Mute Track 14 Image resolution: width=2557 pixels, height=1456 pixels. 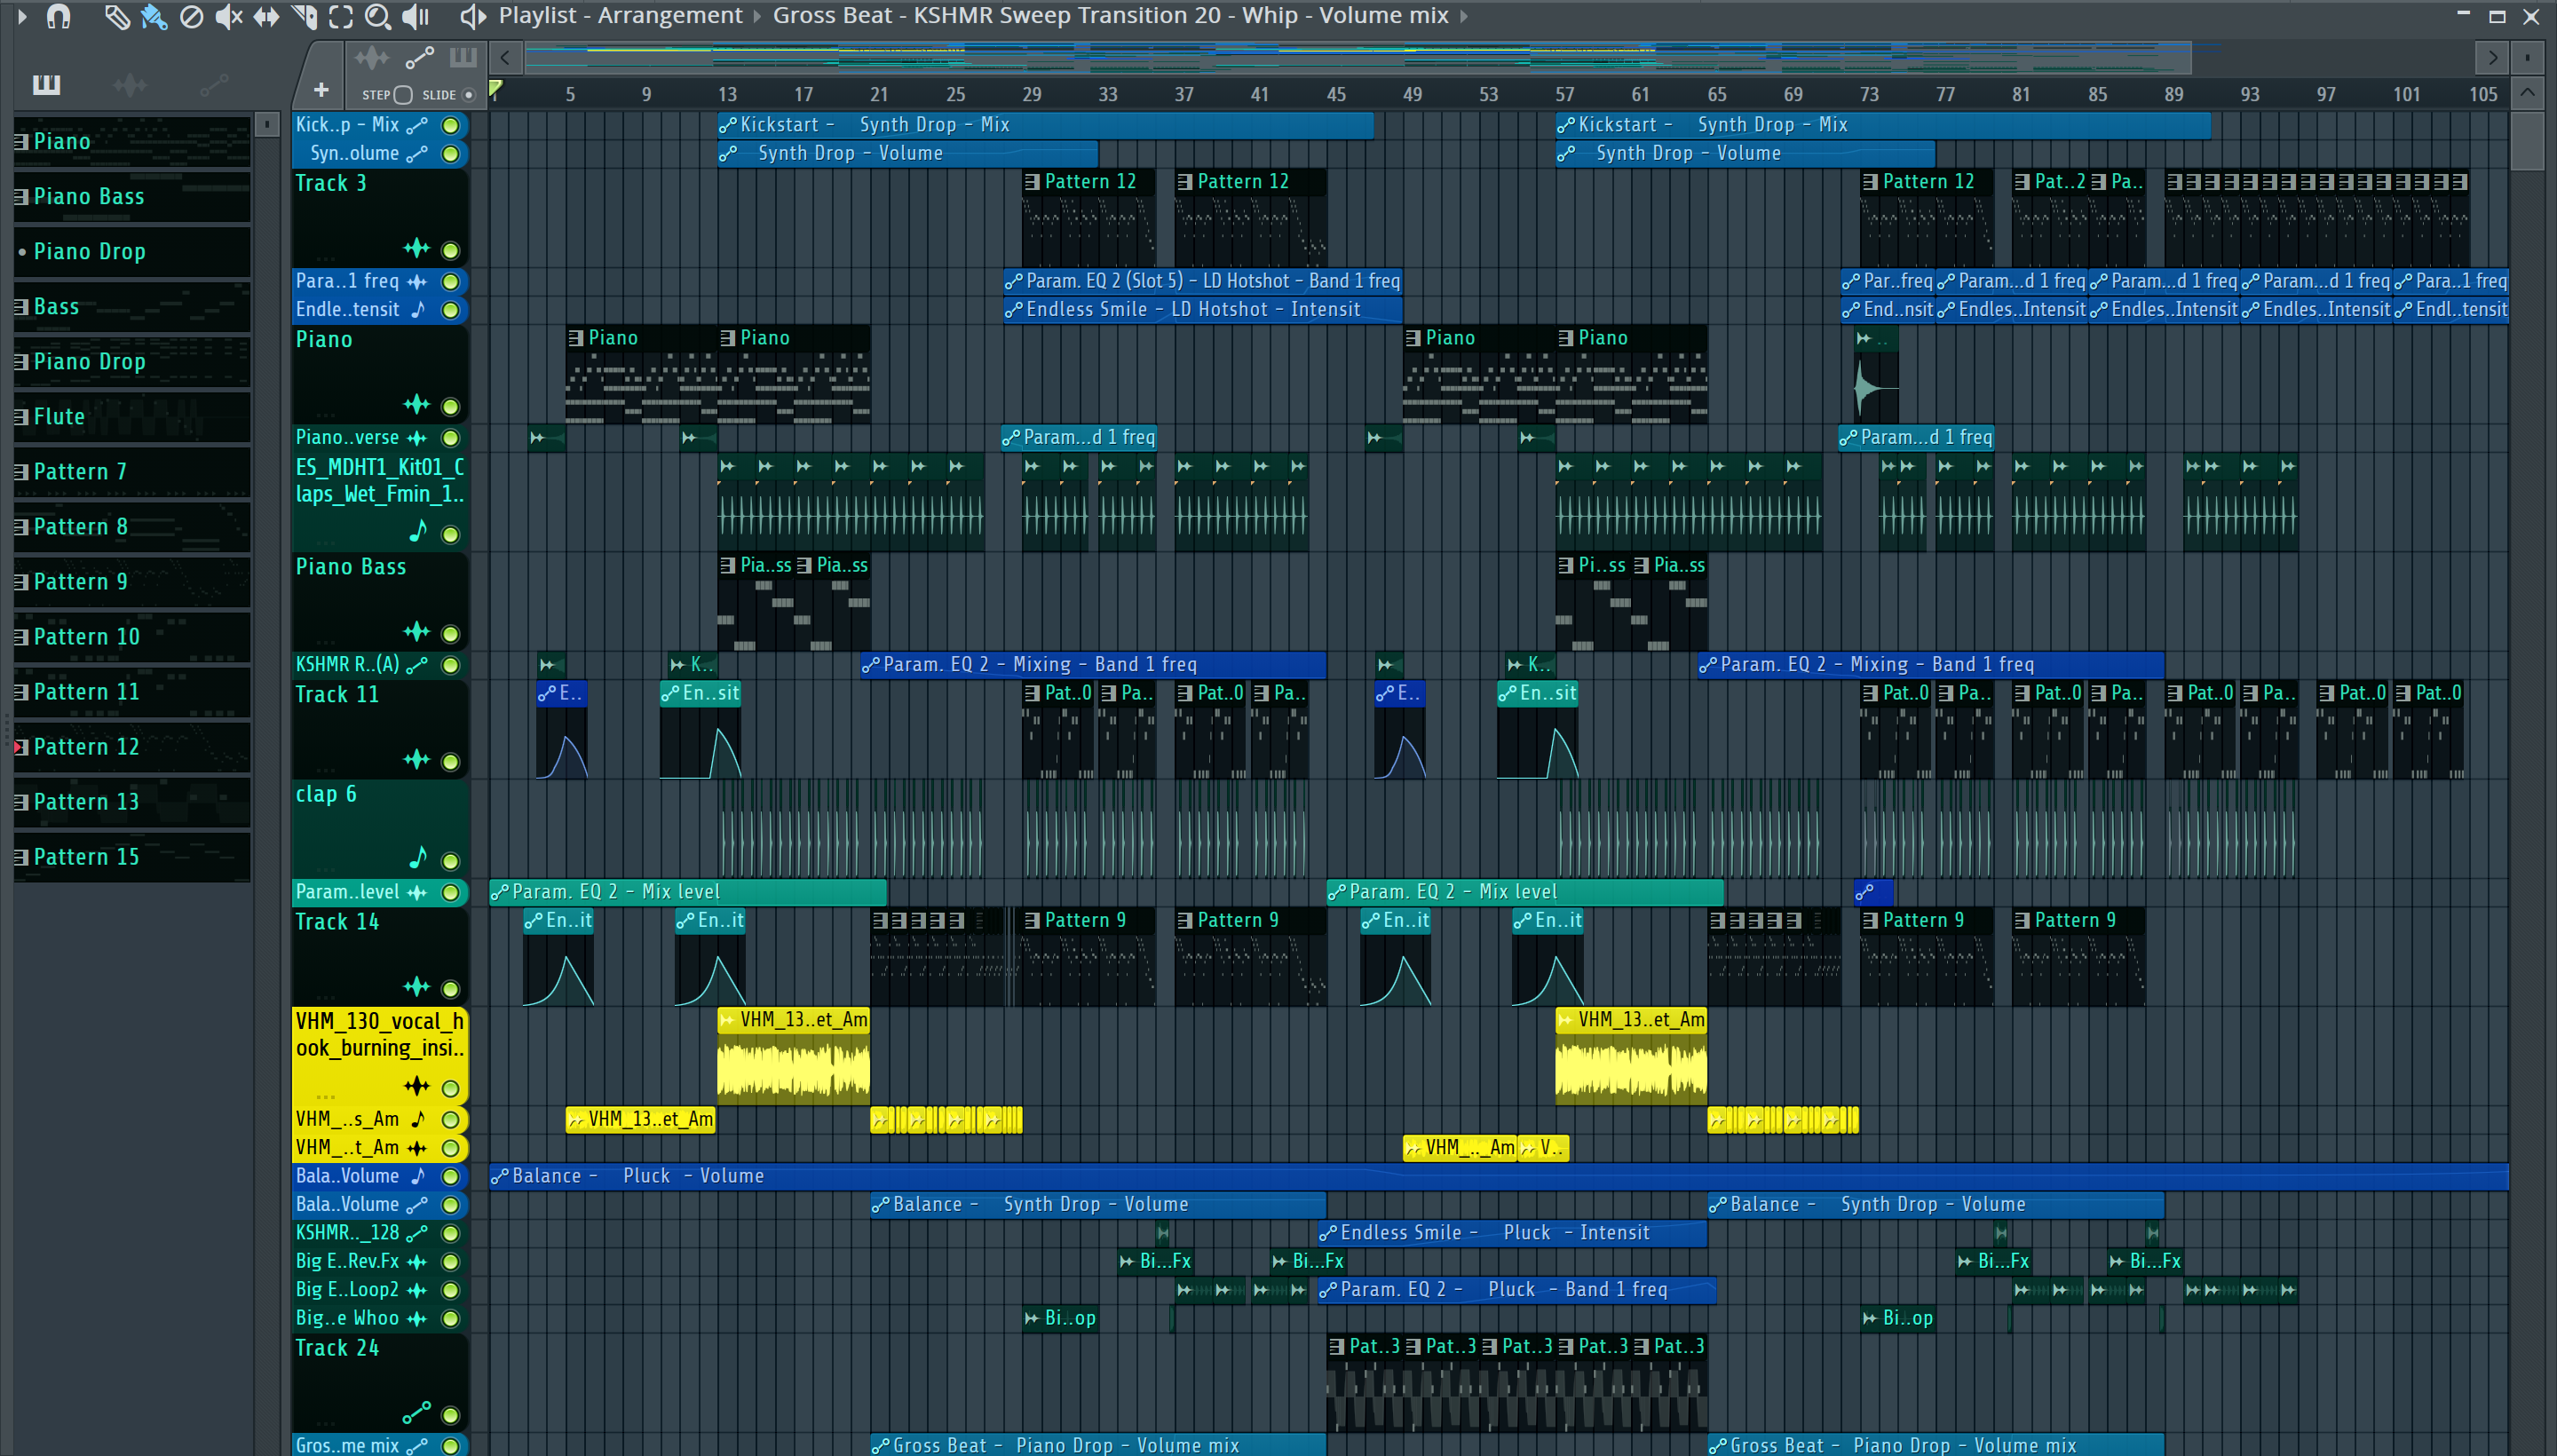tap(450, 989)
